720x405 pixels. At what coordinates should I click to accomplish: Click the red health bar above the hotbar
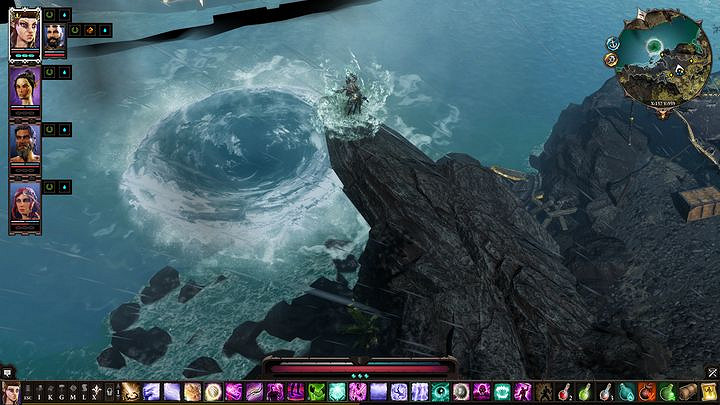pyautogui.click(x=359, y=368)
